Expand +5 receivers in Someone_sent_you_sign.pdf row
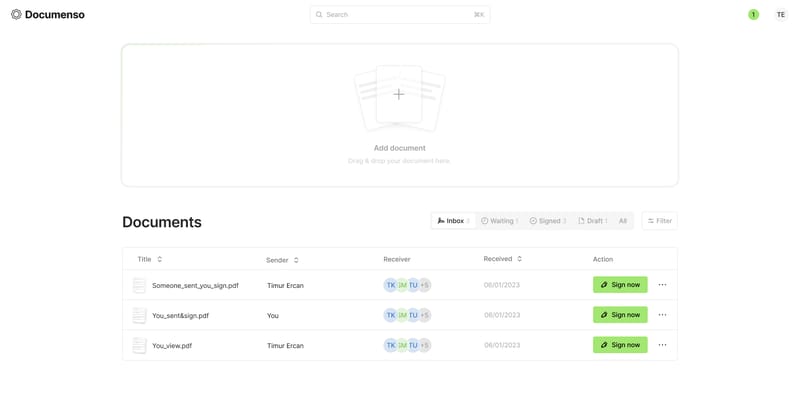This screenshot has width=800, height=400. (x=424, y=285)
